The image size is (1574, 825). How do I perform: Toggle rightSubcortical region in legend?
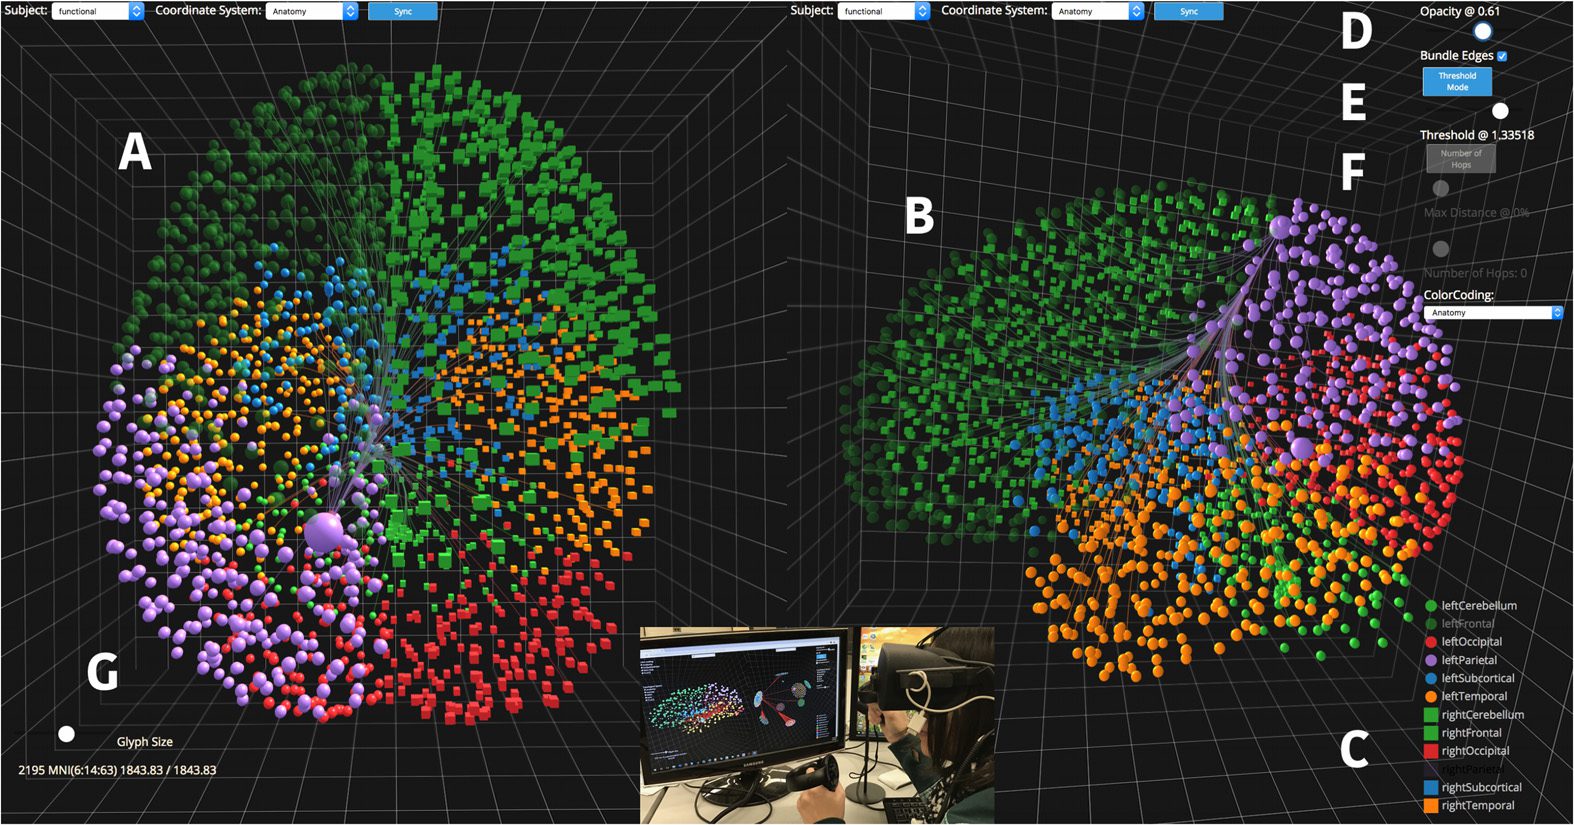pyautogui.click(x=1474, y=788)
